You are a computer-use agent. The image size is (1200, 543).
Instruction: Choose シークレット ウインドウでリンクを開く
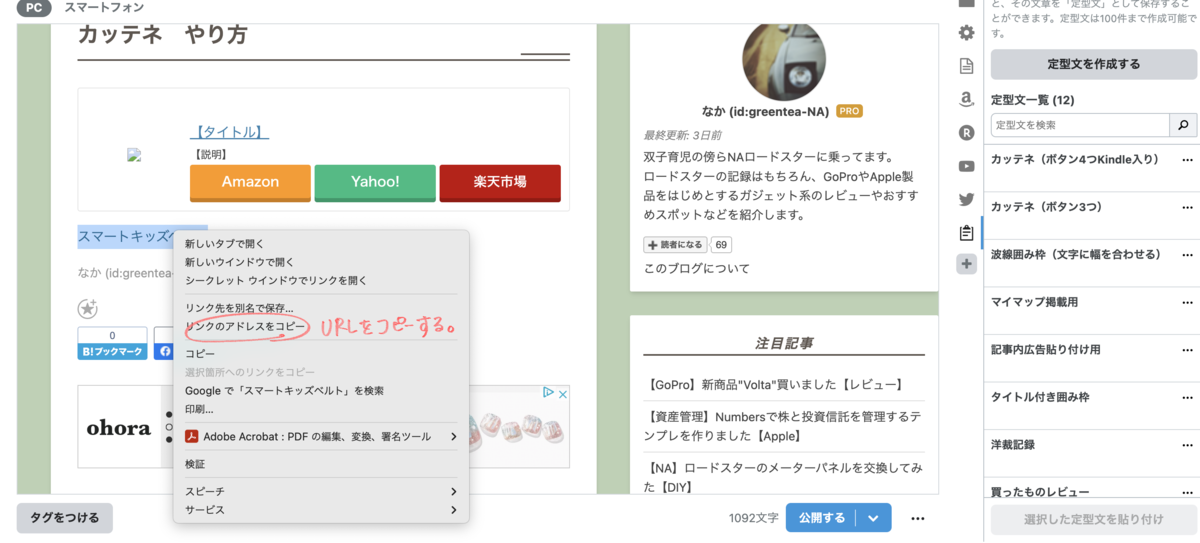(276, 280)
